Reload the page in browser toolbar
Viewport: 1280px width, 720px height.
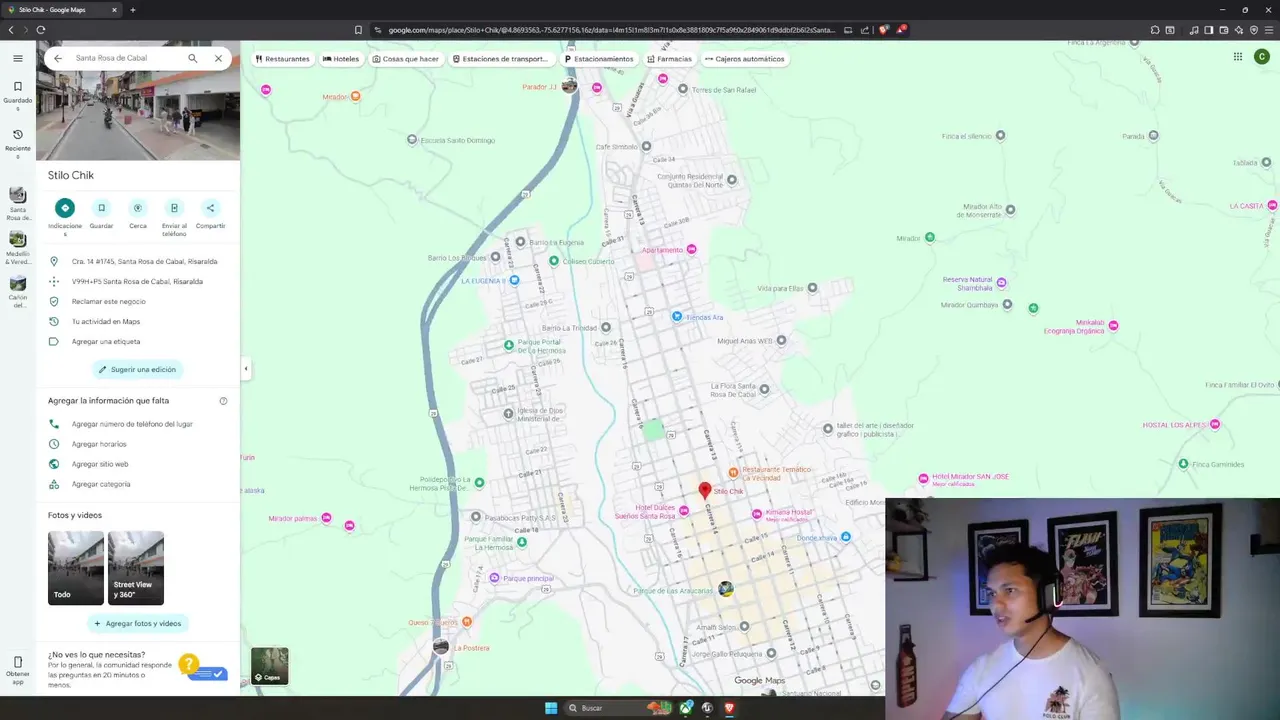pos(41,30)
